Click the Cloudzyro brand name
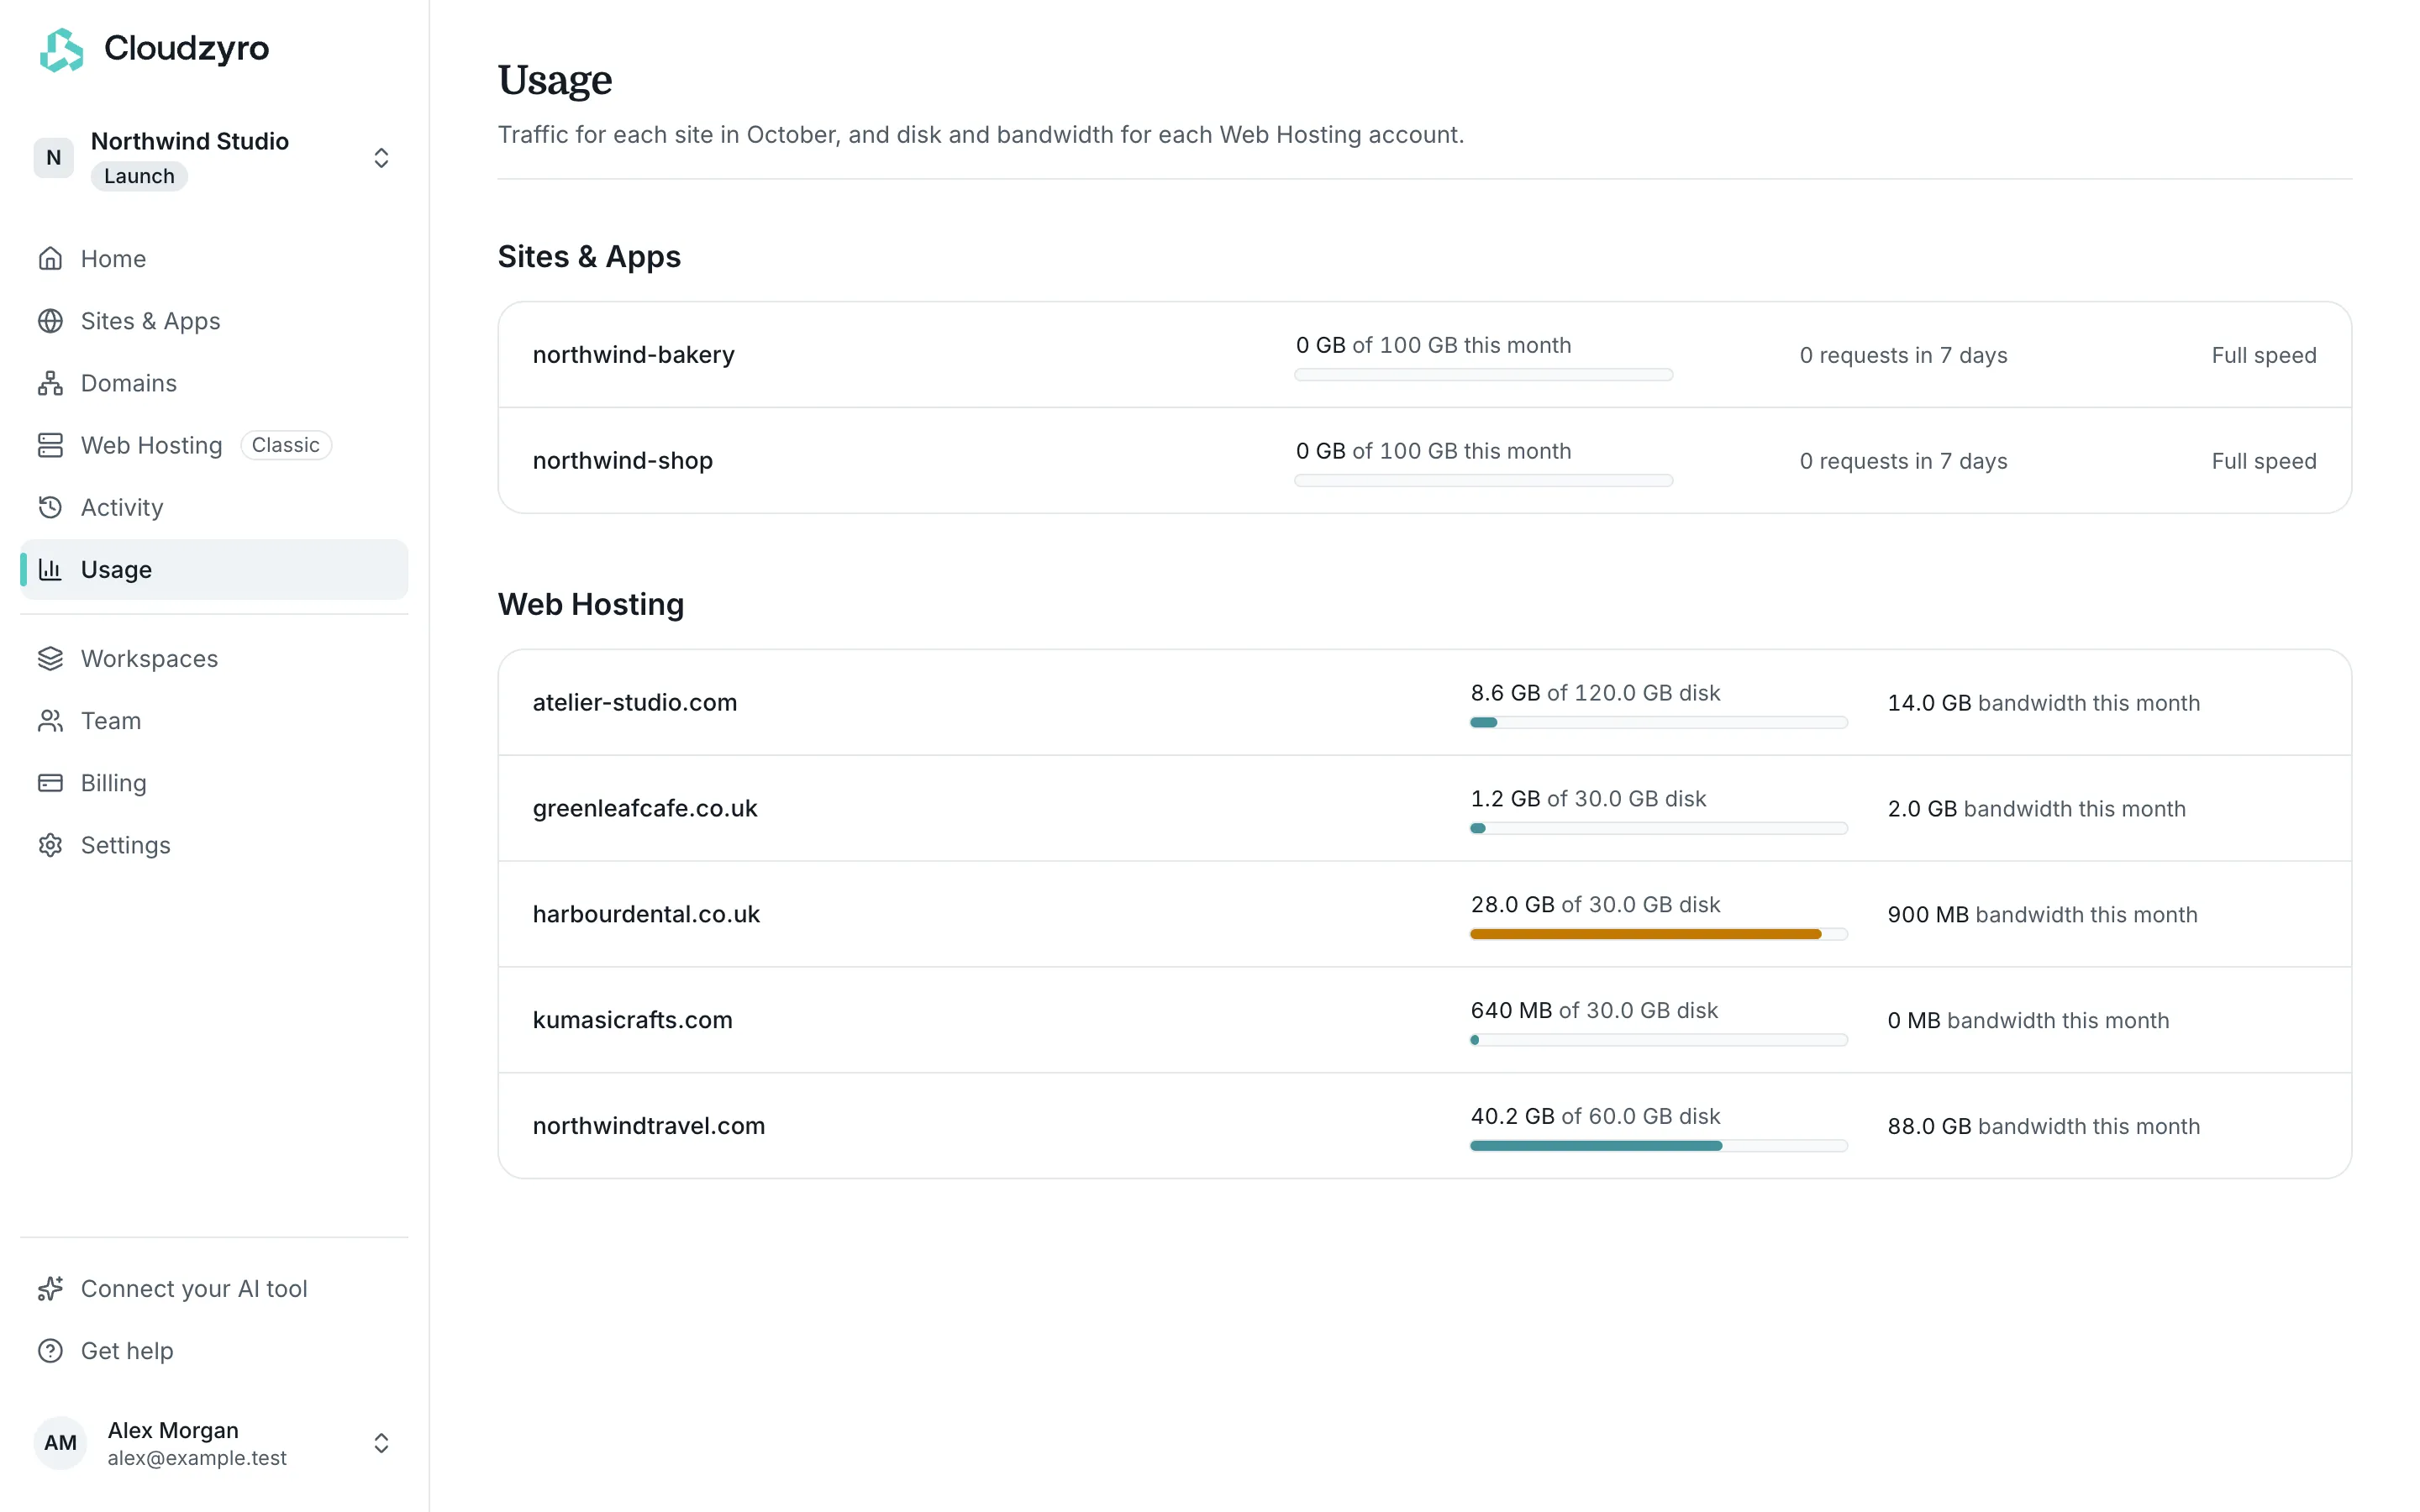 (x=186, y=48)
